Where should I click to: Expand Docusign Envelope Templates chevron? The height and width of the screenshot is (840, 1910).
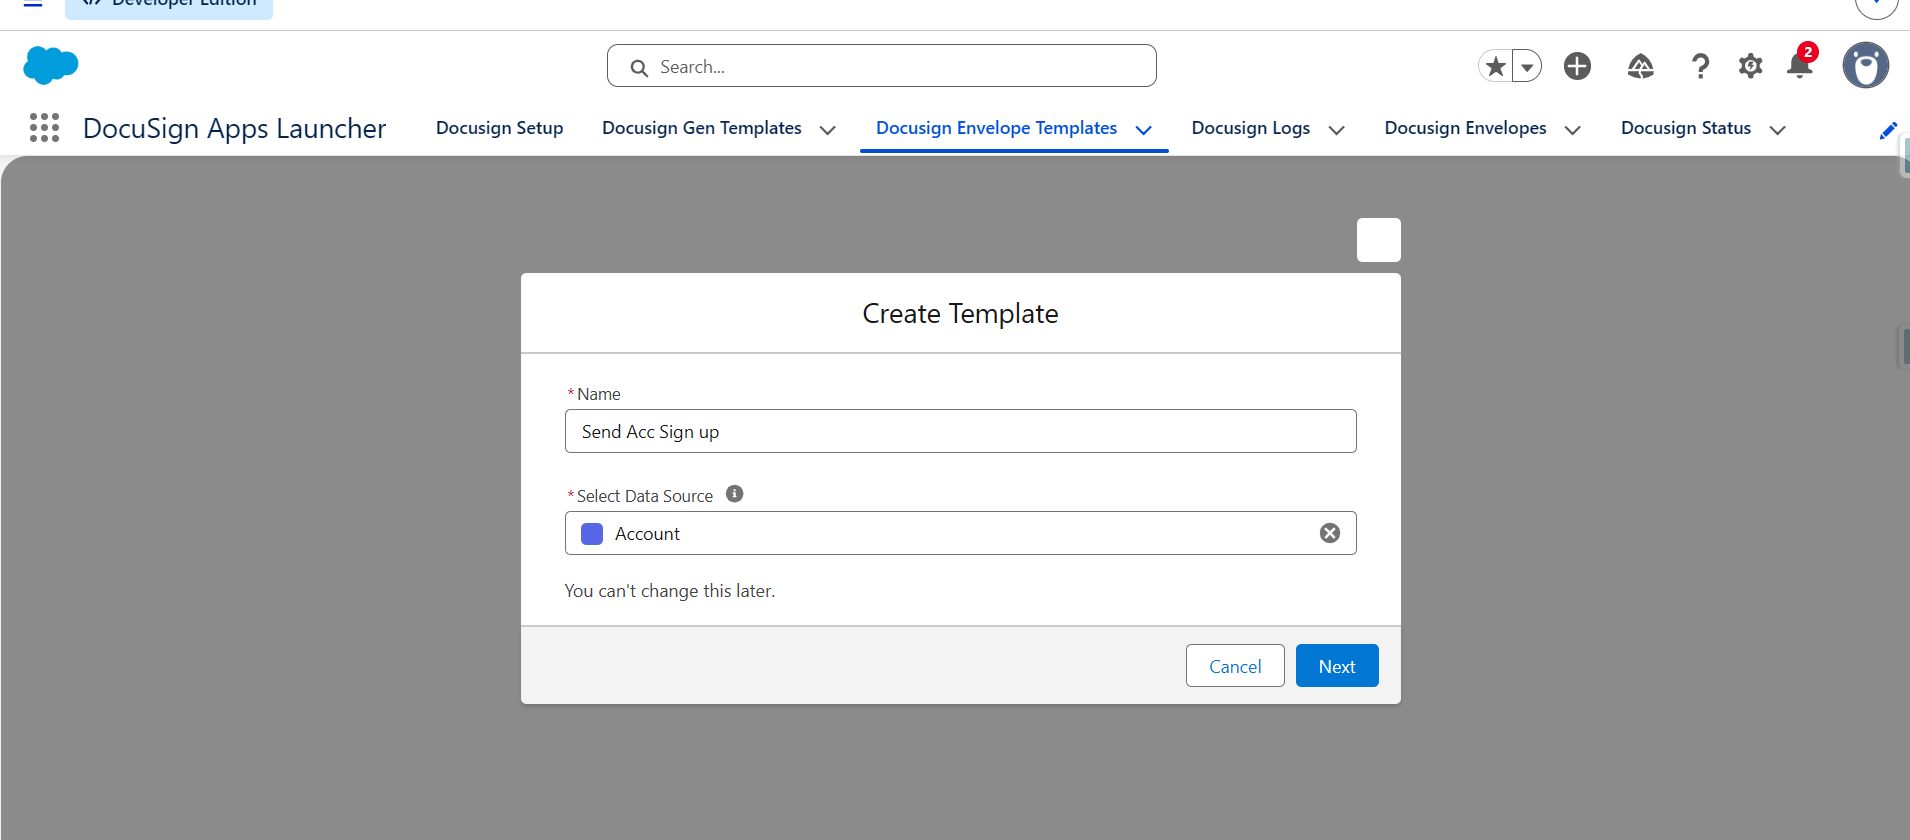click(x=1144, y=130)
